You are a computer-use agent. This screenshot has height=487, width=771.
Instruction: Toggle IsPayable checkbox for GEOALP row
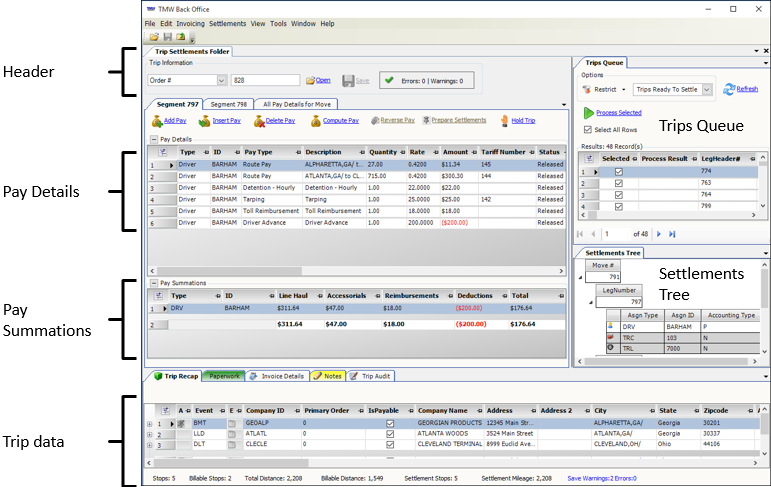click(390, 423)
